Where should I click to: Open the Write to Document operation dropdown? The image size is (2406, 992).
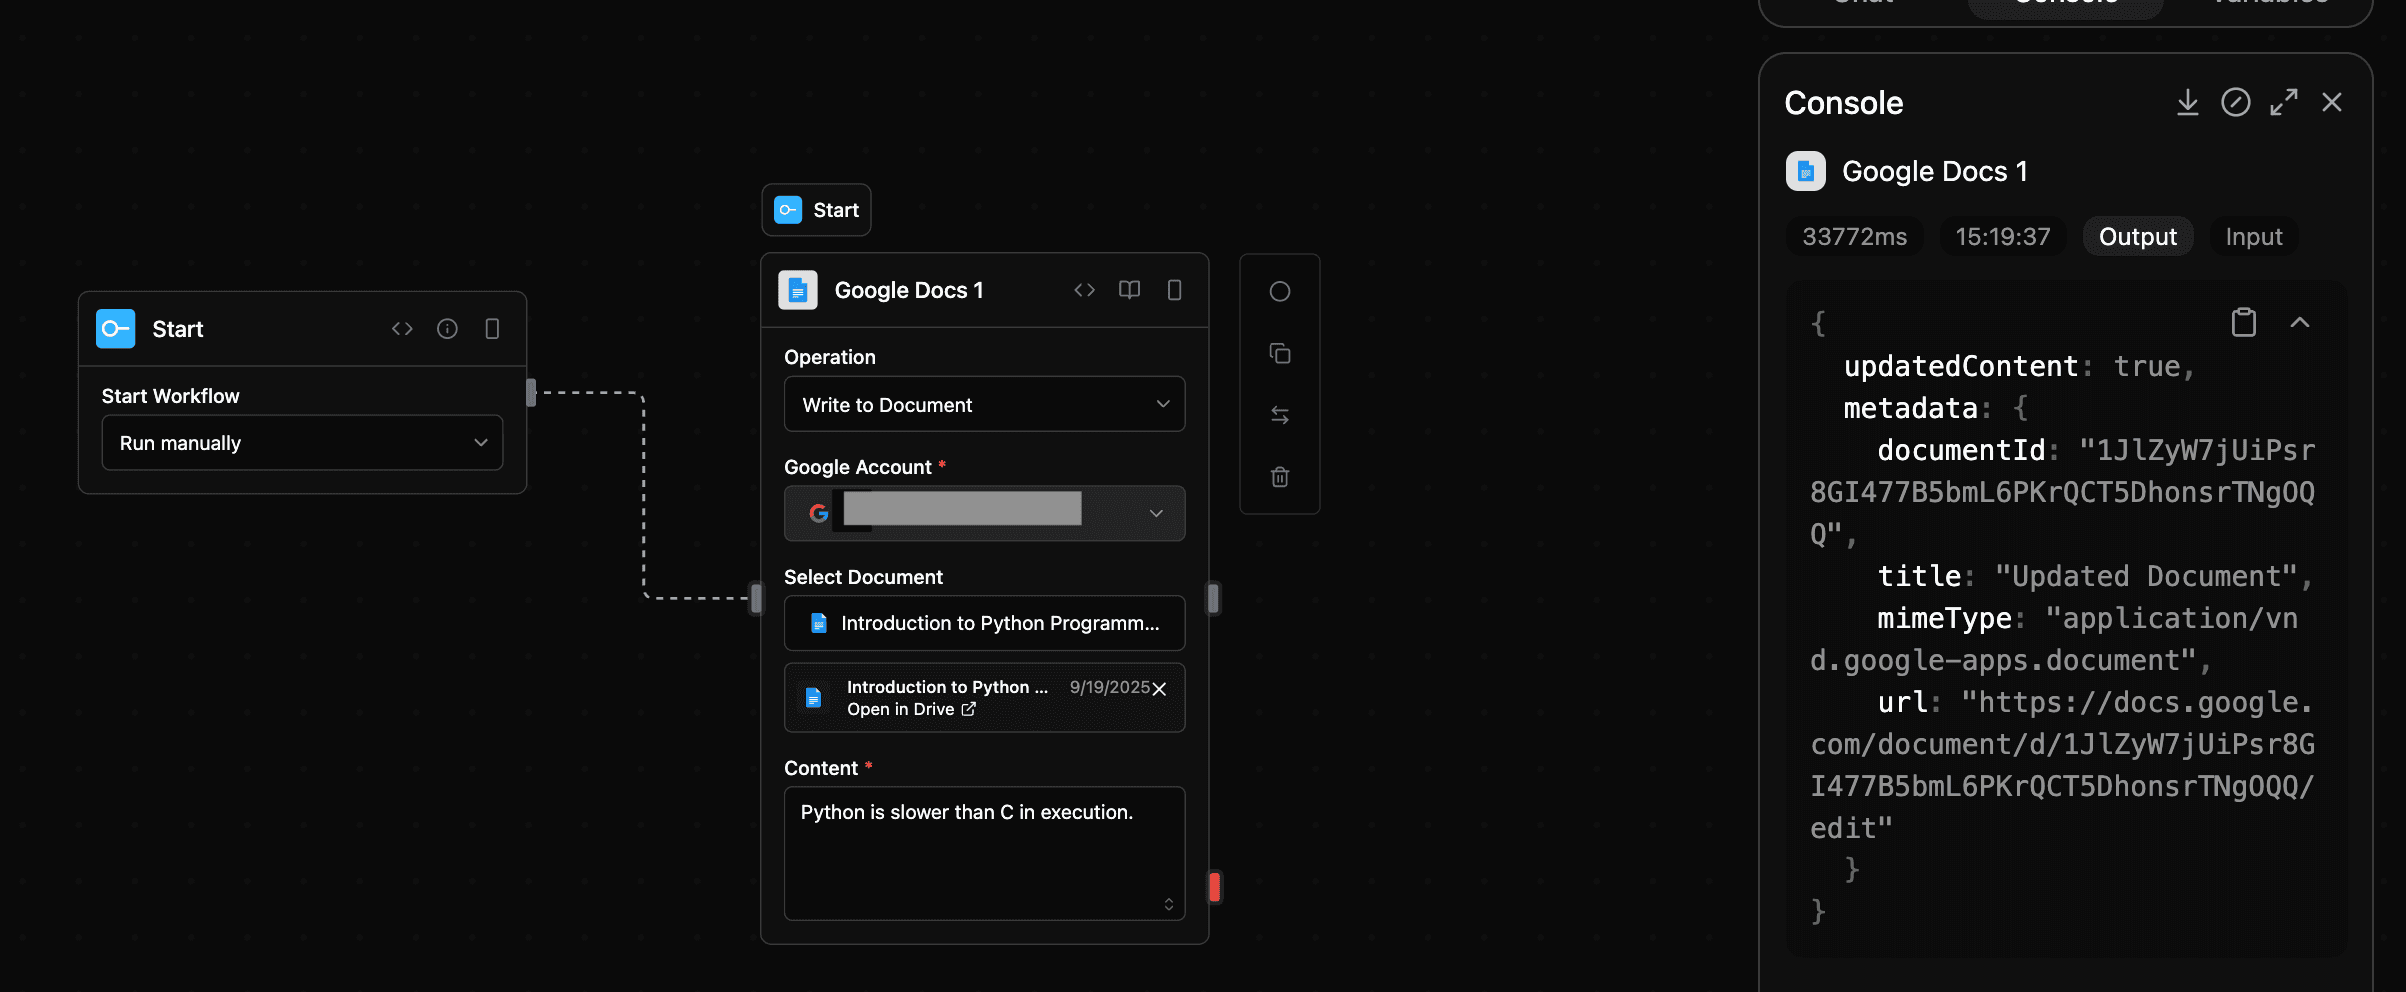click(984, 404)
